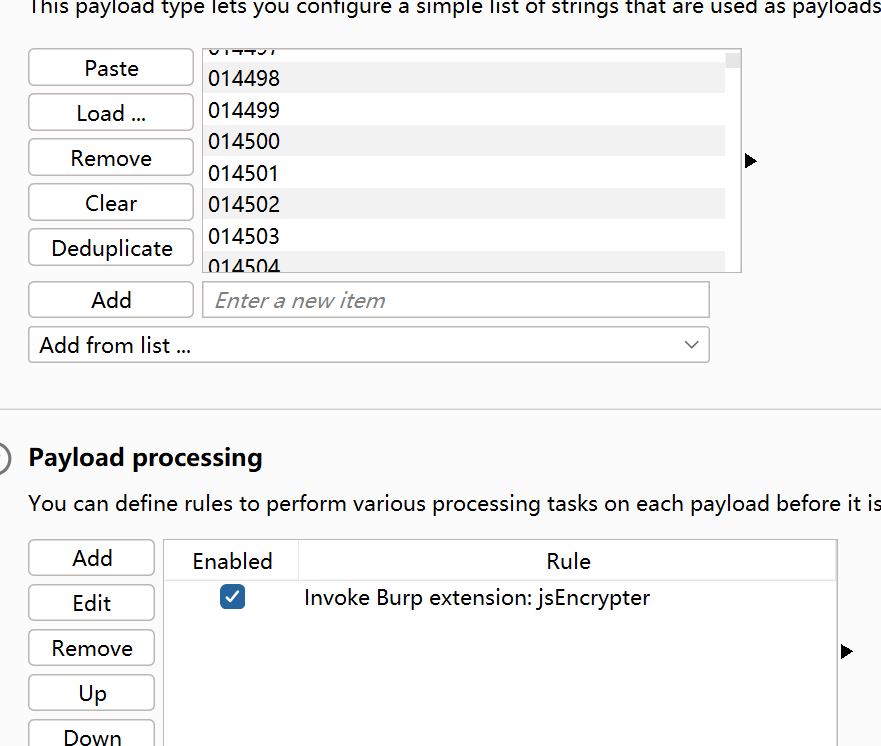
Task: Move the processing rule down
Action: pyautogui.click(x=92, y=736)
